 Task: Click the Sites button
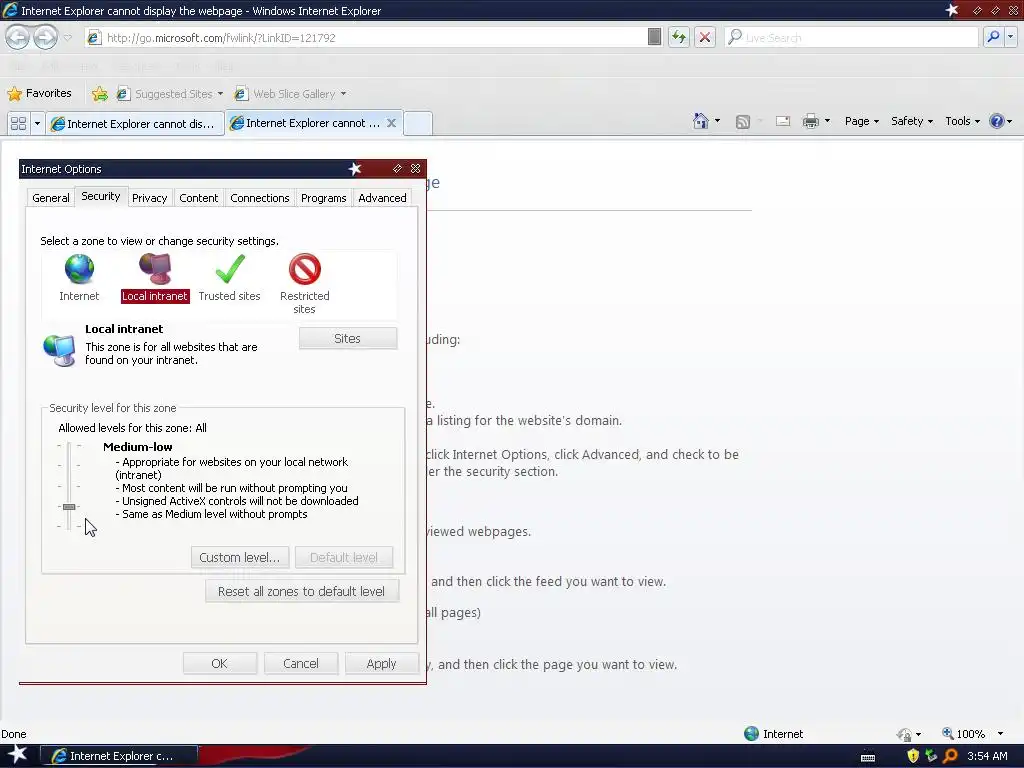[x=347, y=338]
